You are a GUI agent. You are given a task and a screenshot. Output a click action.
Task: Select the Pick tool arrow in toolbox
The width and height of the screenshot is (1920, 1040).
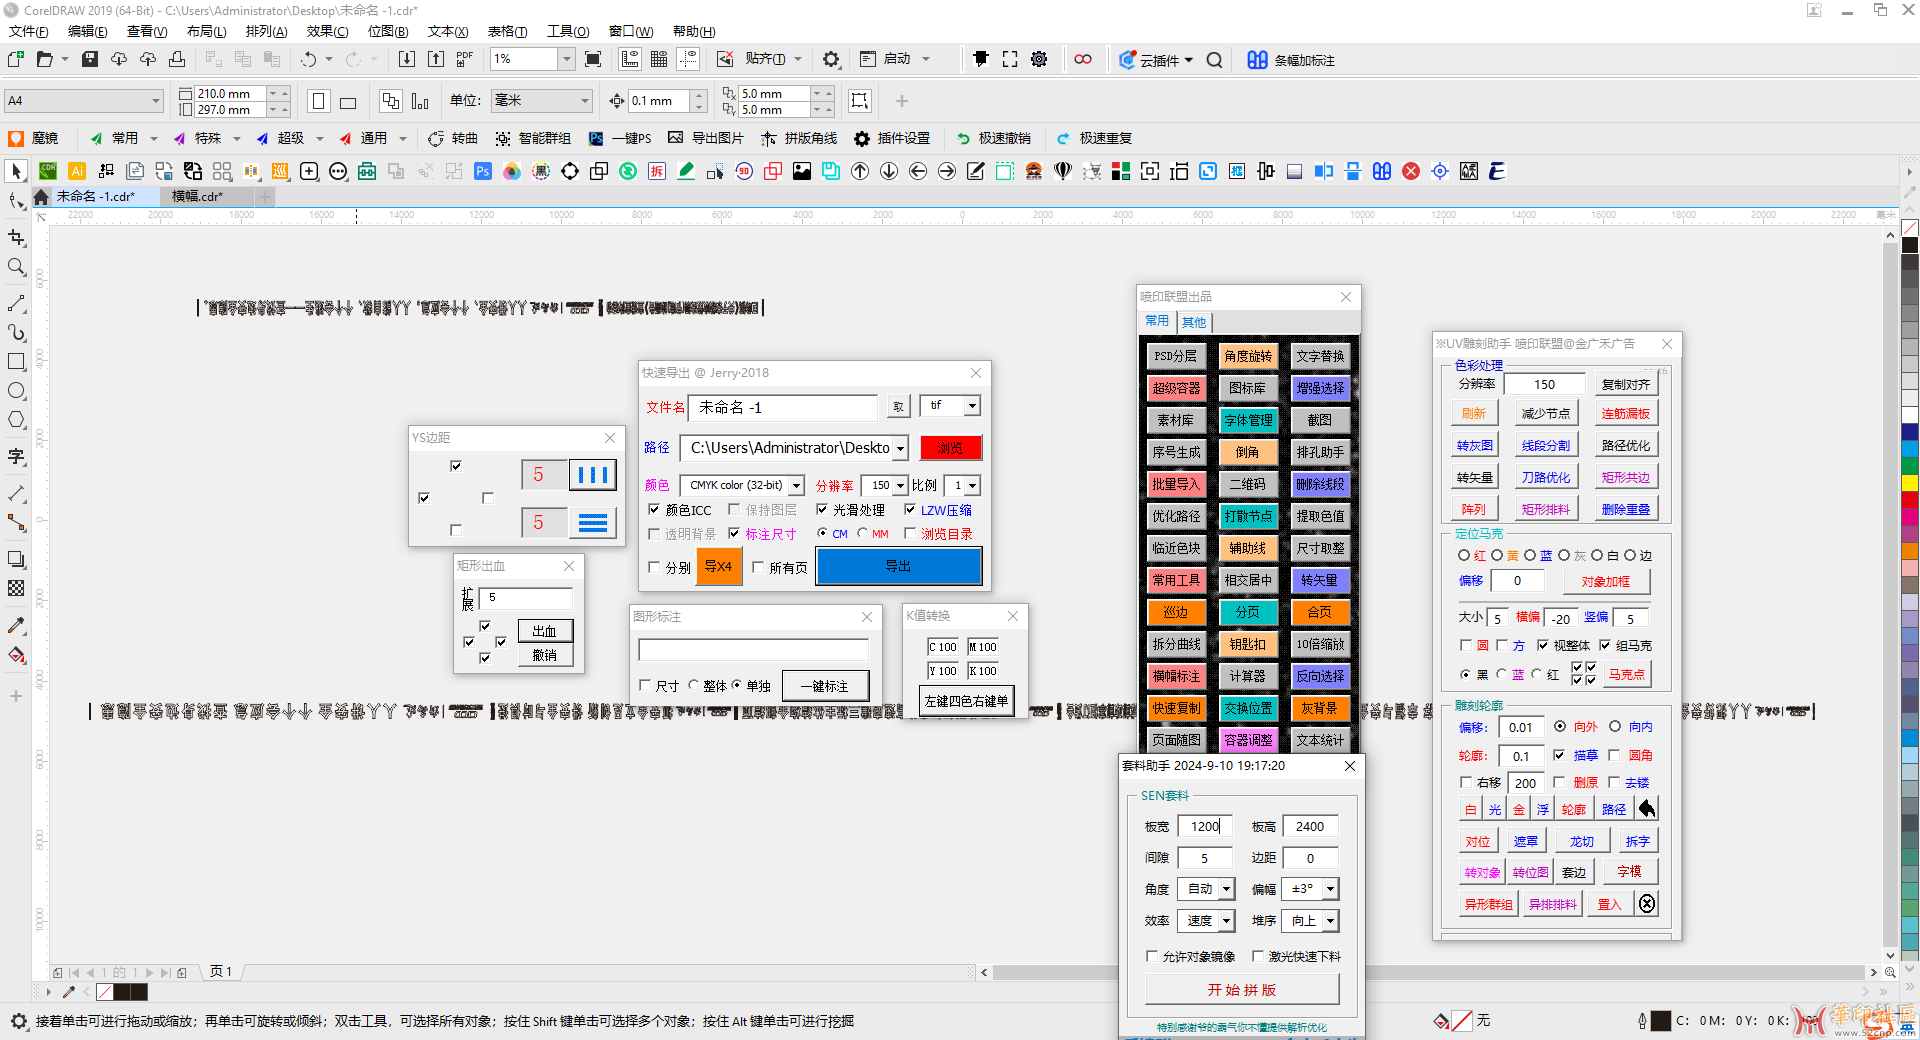coord(16,172)
